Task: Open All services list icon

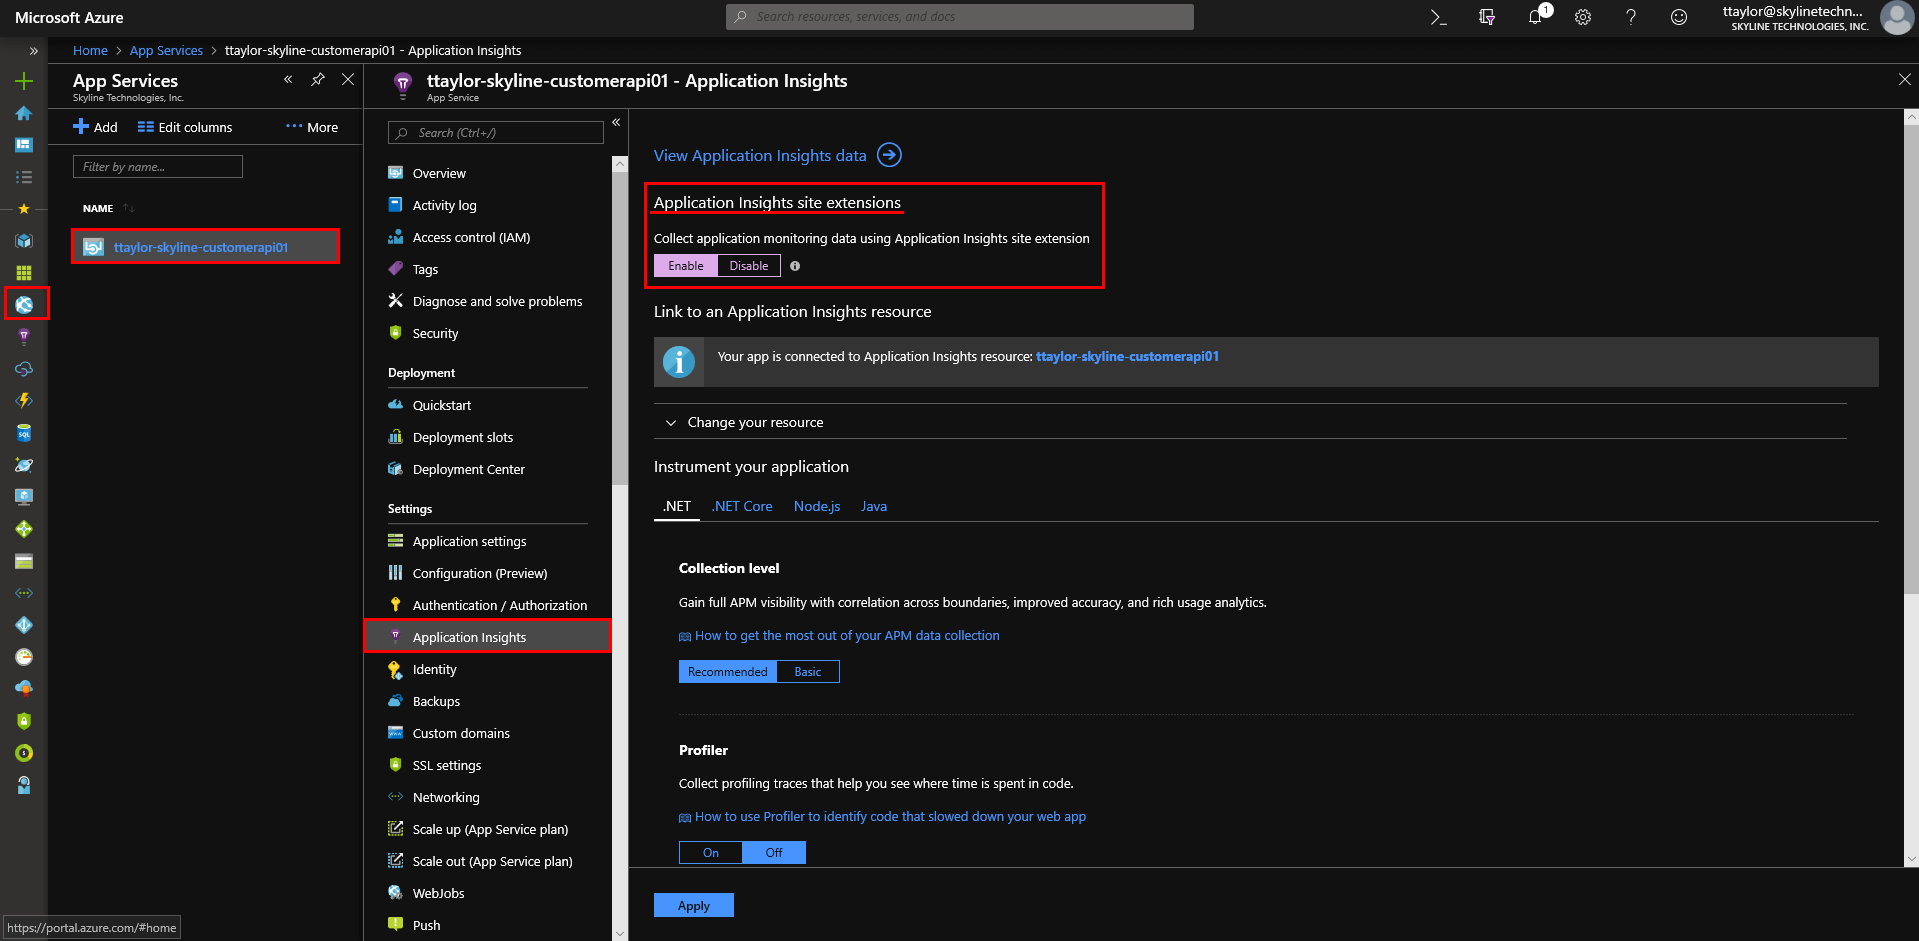Action: tap(24, 177)
